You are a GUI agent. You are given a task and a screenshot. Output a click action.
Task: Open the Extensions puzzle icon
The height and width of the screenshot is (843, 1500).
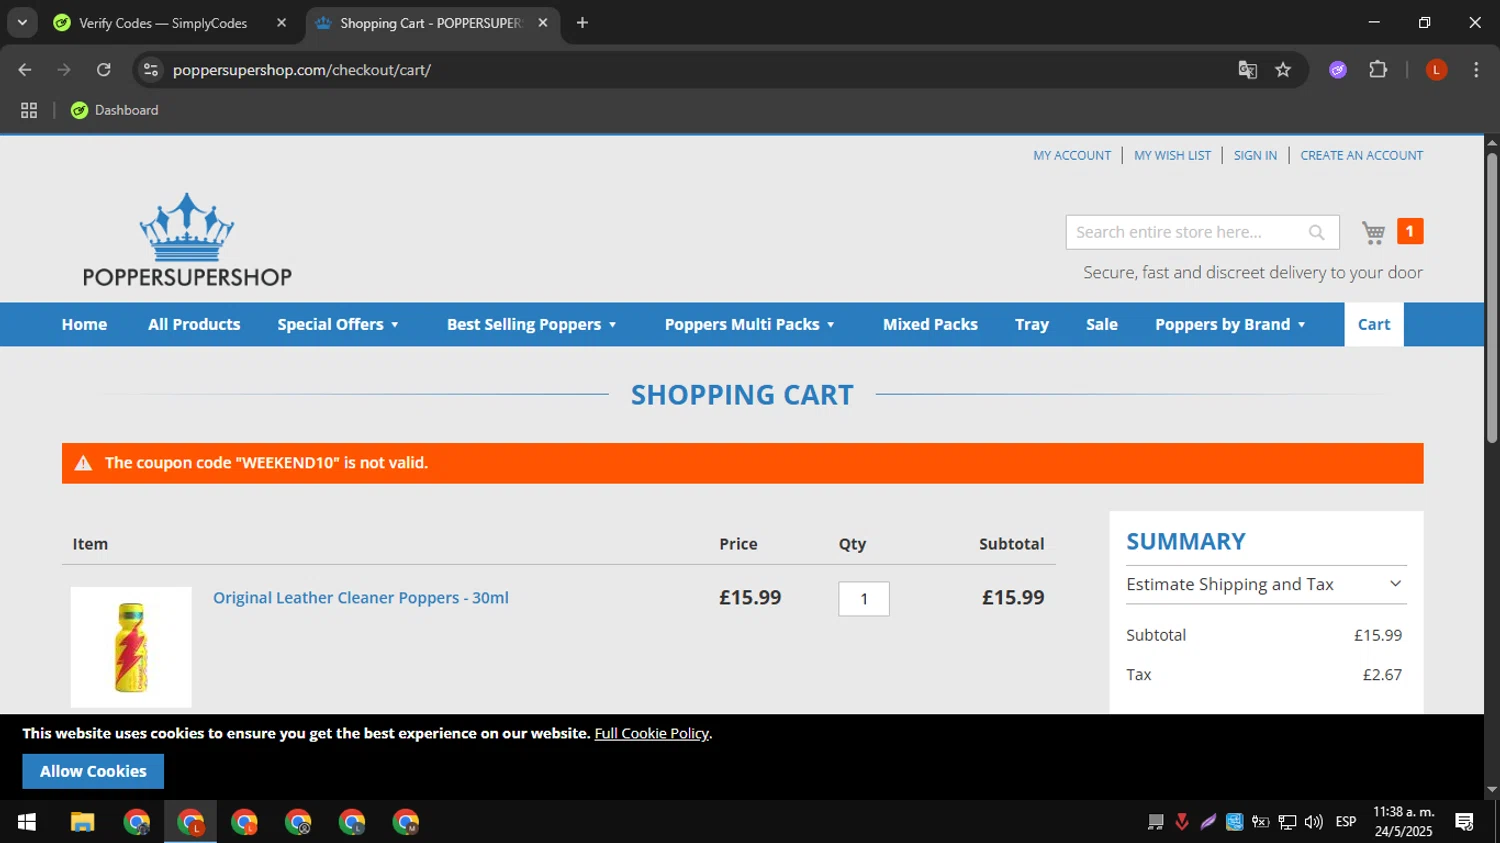pyautogui.click(x=1378, y=70)
